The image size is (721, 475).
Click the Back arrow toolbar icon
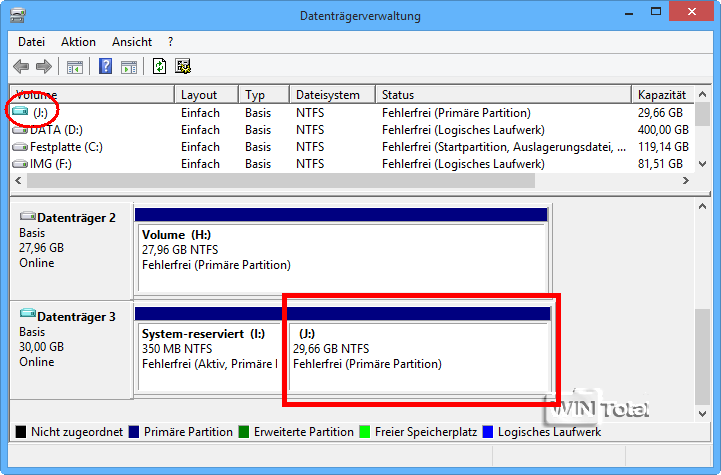21,67
